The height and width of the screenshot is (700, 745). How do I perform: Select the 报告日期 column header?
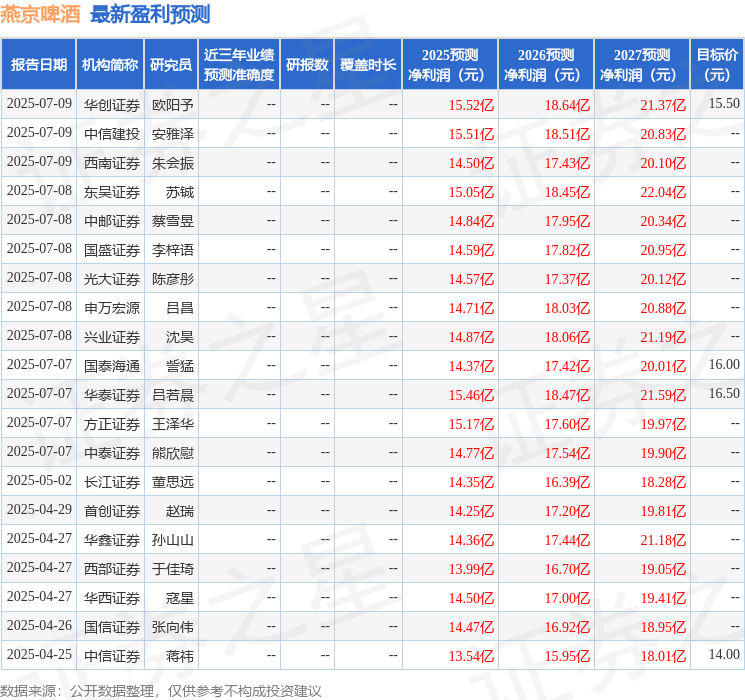pos(38,65)
